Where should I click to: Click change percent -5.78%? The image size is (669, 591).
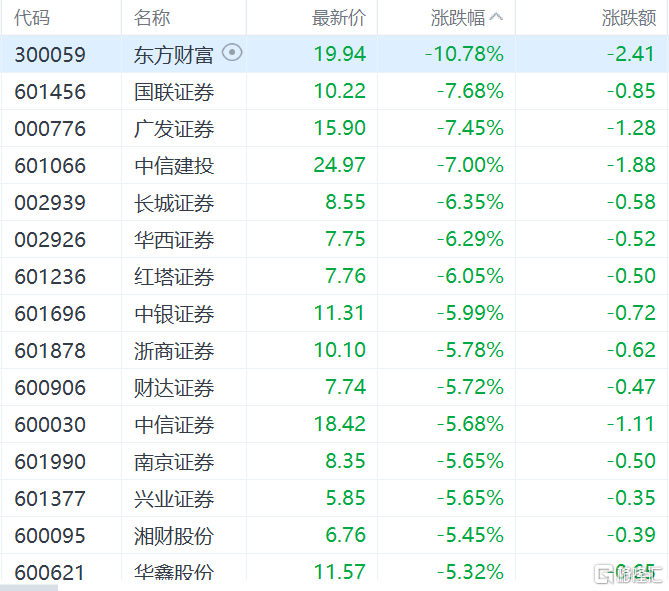(x=470, y=350)
